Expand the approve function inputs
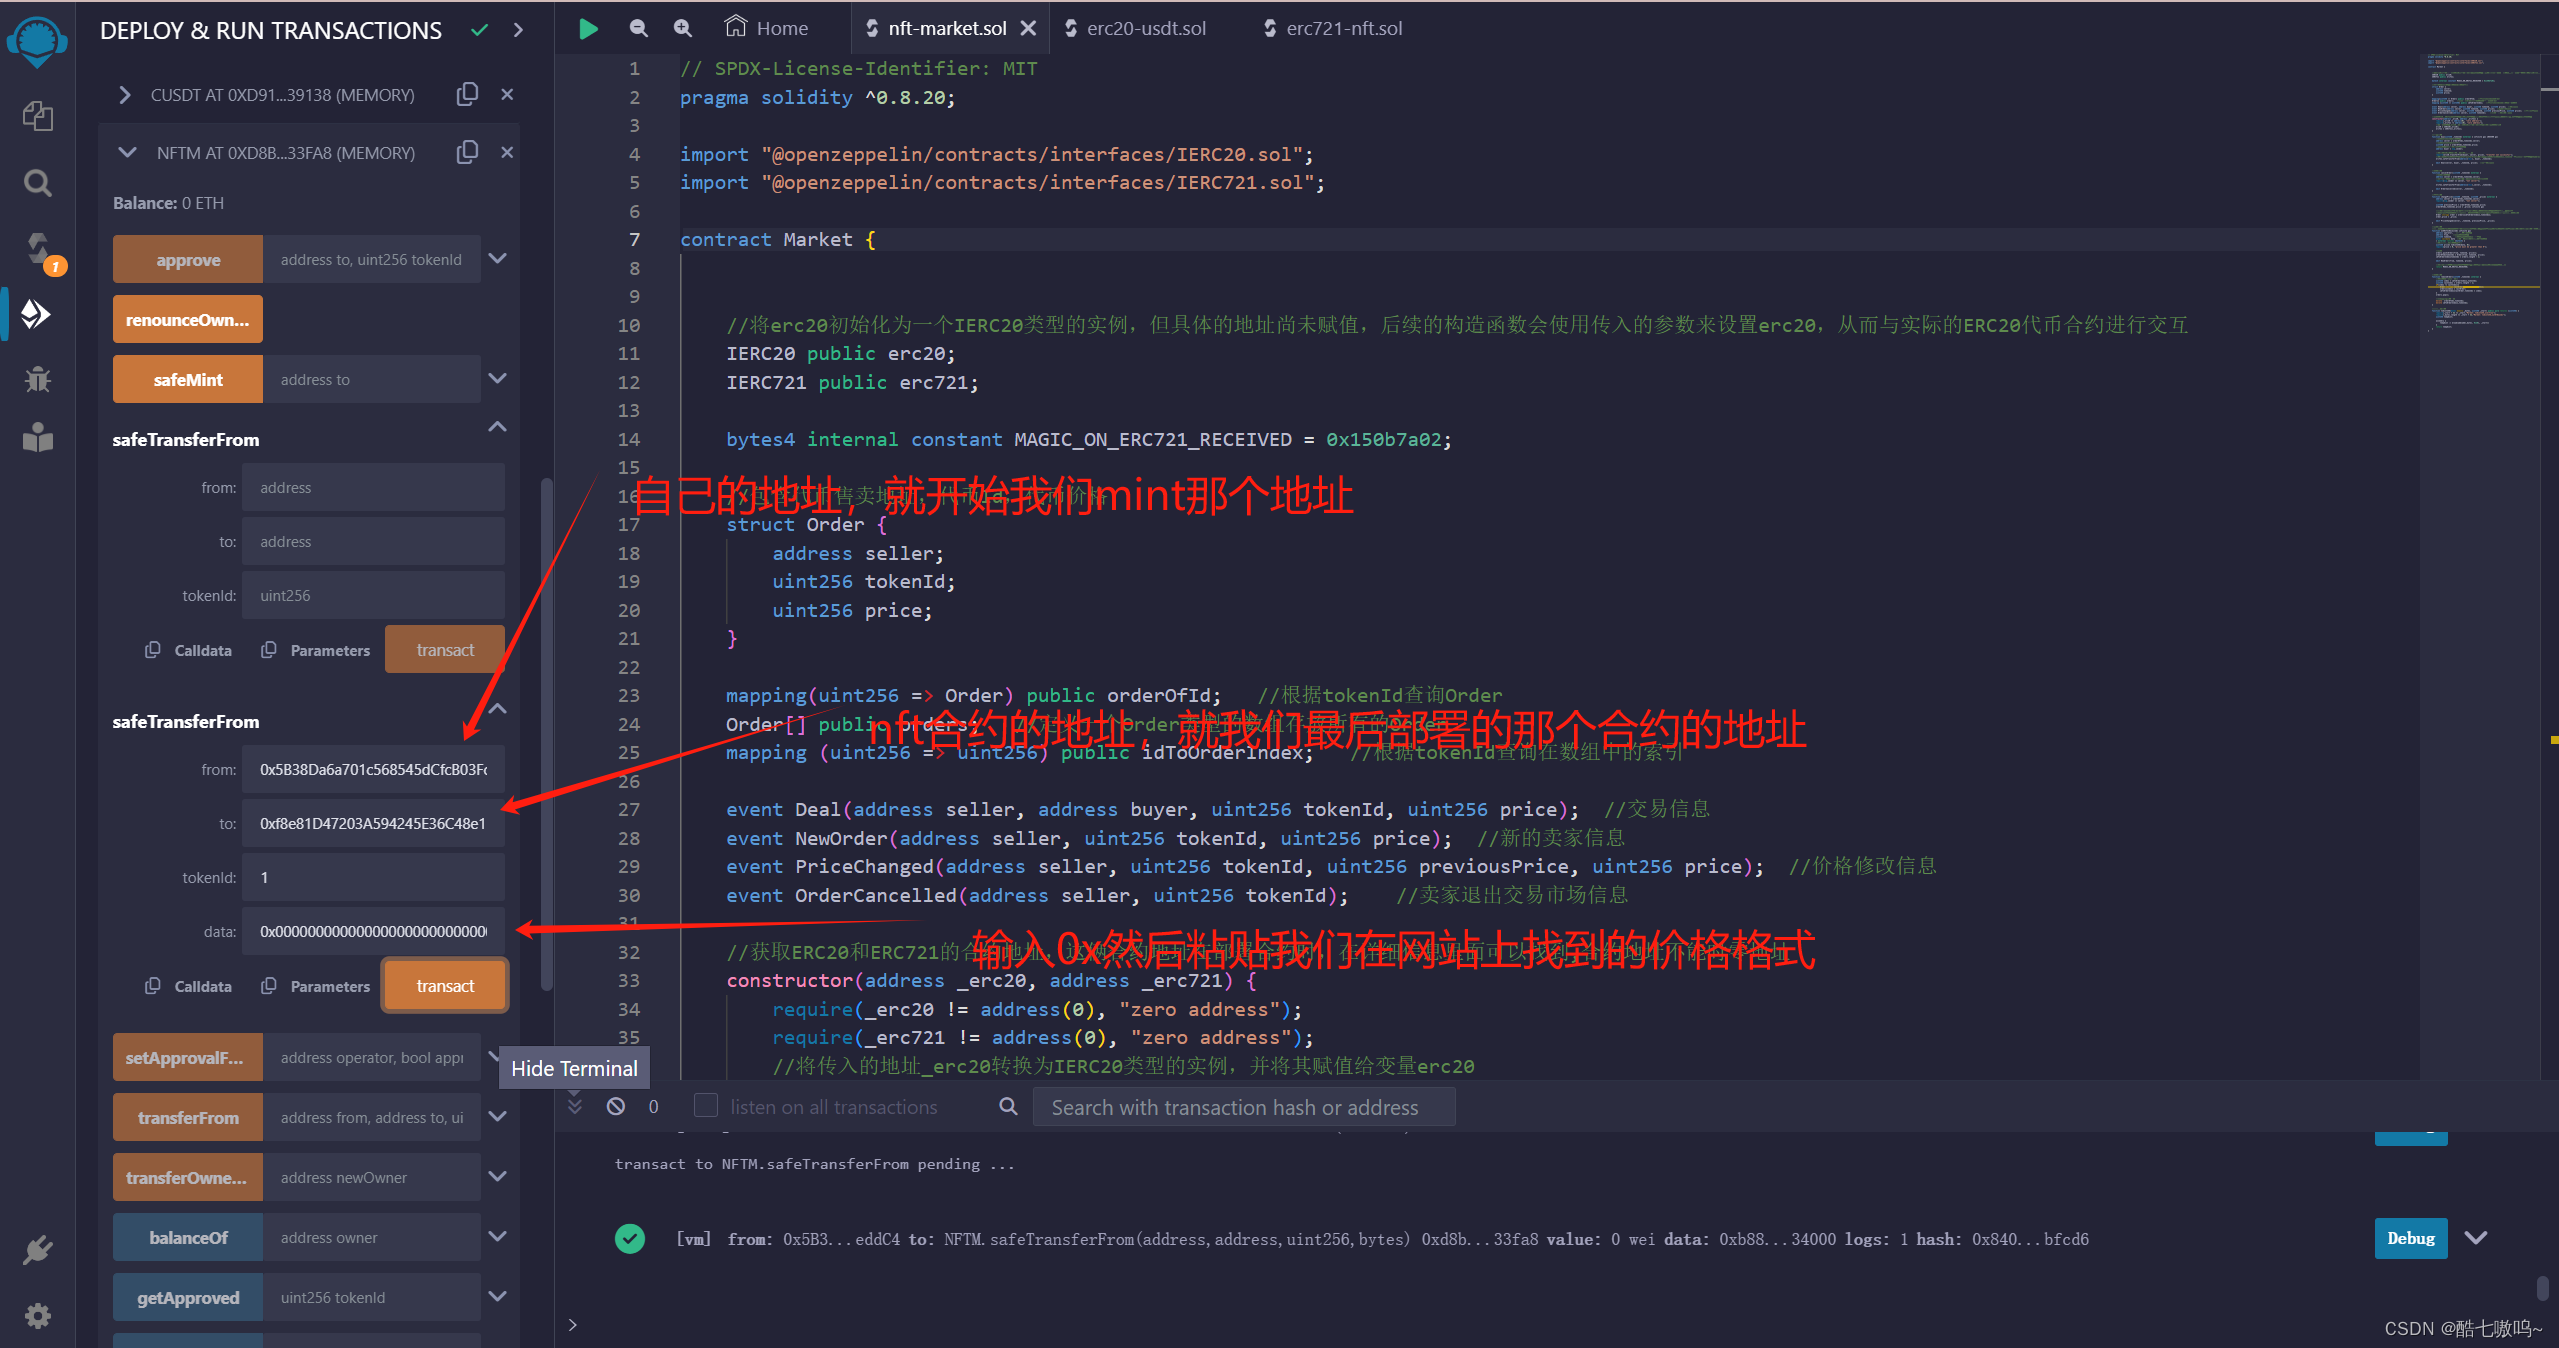This screenshot has width=2559, height=1348. (498, 259)
